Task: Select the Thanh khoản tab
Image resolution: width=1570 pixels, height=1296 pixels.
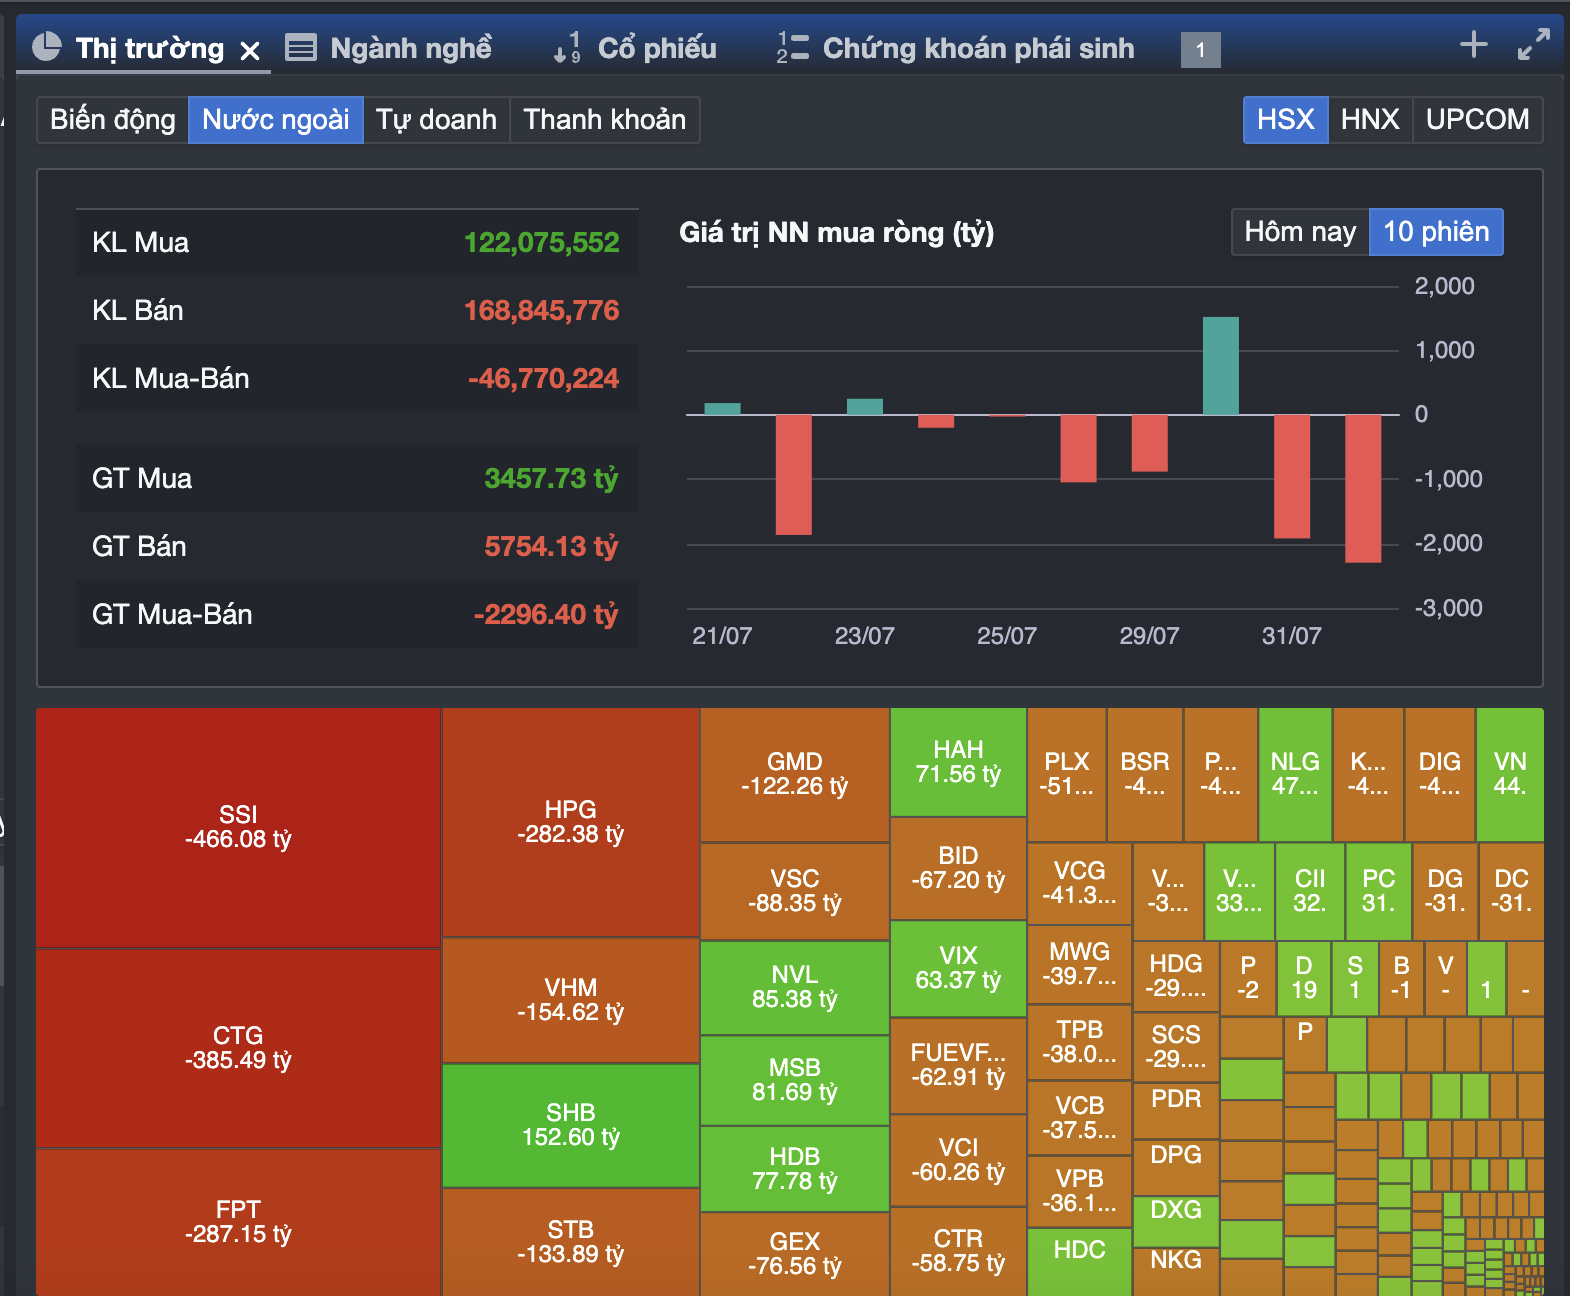Action: (x=604, y=120)
